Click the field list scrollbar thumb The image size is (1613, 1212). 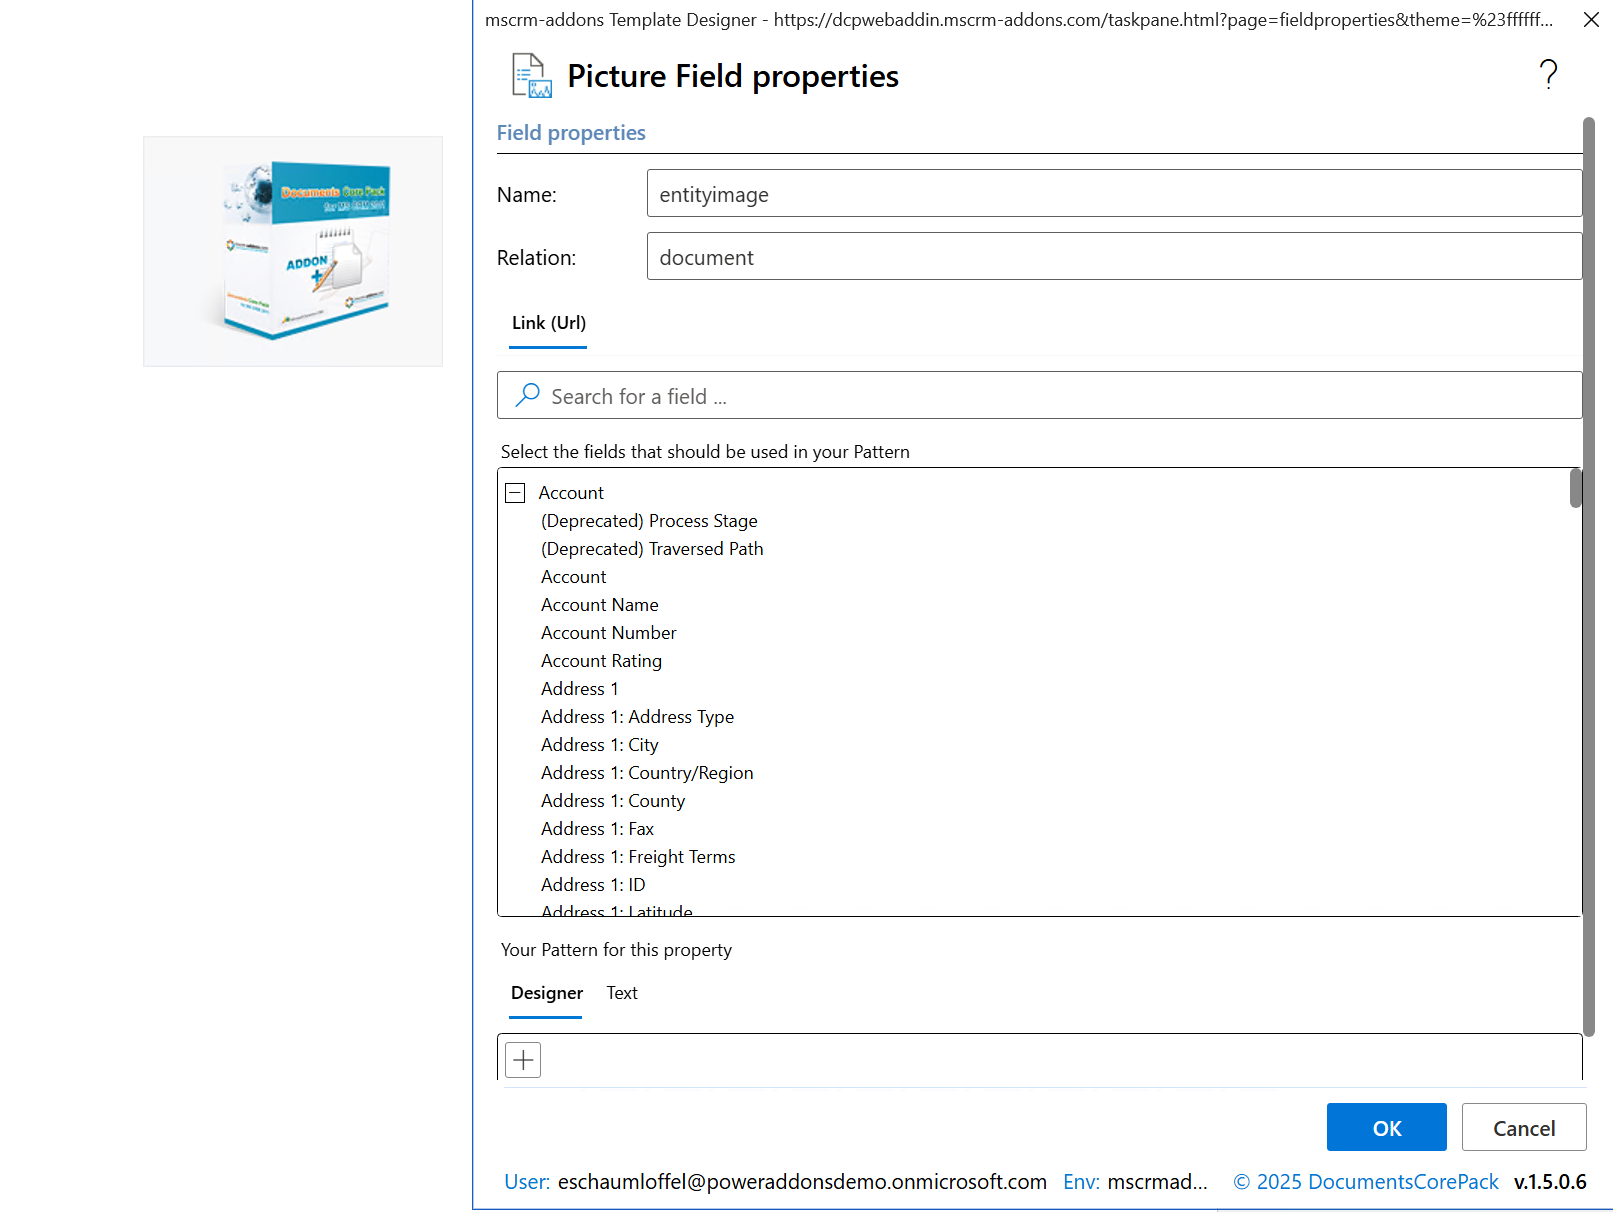(1575, 489)
